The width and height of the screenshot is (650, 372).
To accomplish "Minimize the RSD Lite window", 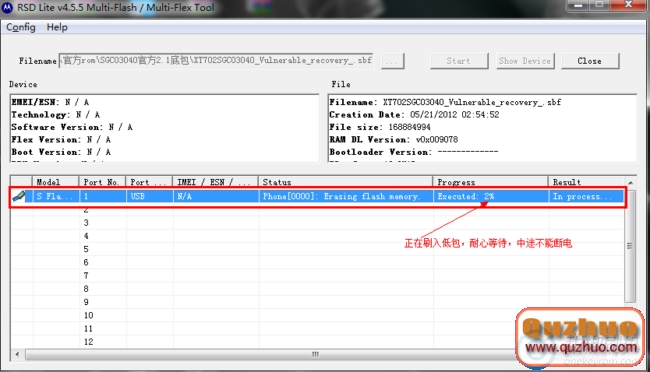I will (578, 5).
